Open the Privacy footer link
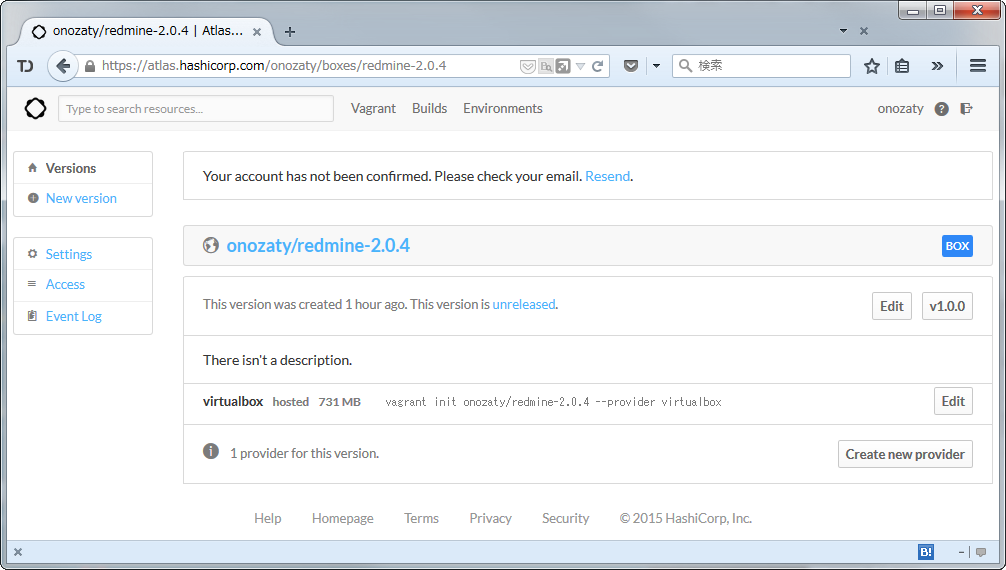Screen dimensions: 1006x570 (x=490, y=518)
